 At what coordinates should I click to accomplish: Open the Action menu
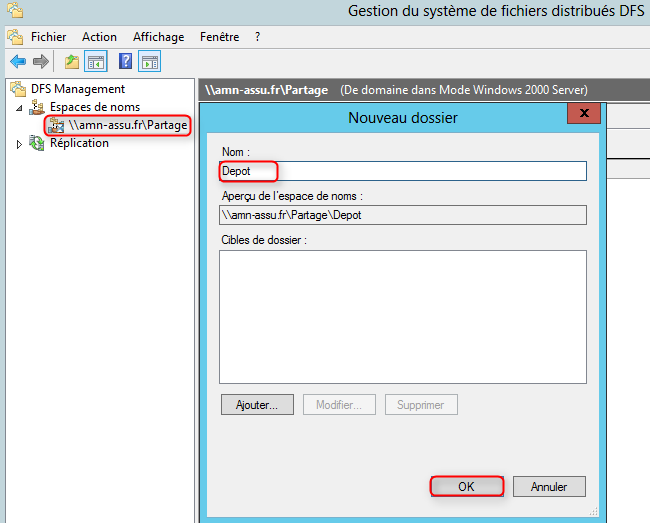(99, 37)
